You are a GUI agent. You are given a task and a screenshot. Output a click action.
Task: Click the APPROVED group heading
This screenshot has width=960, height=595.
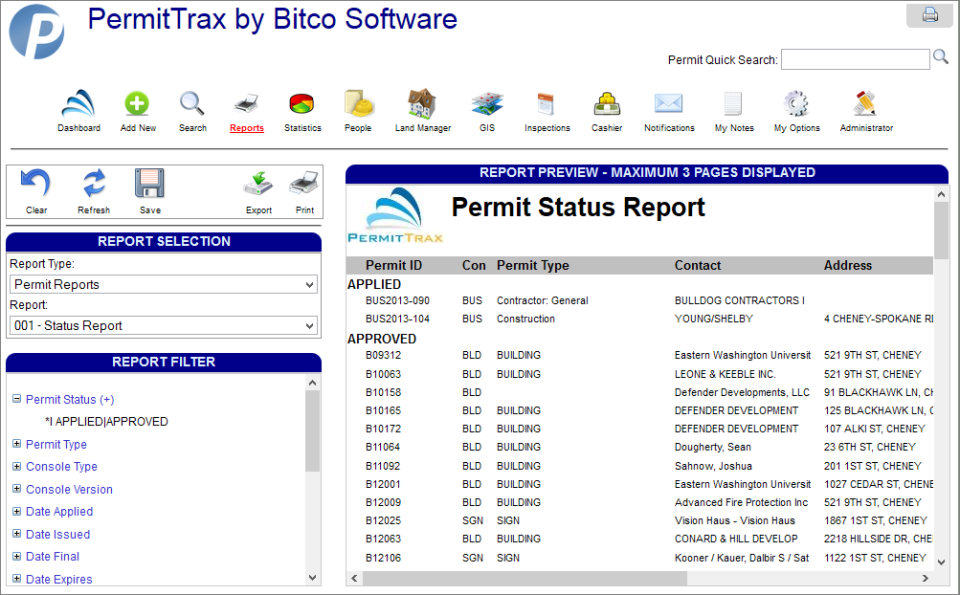pyautogui.click(x=381, y=339)
